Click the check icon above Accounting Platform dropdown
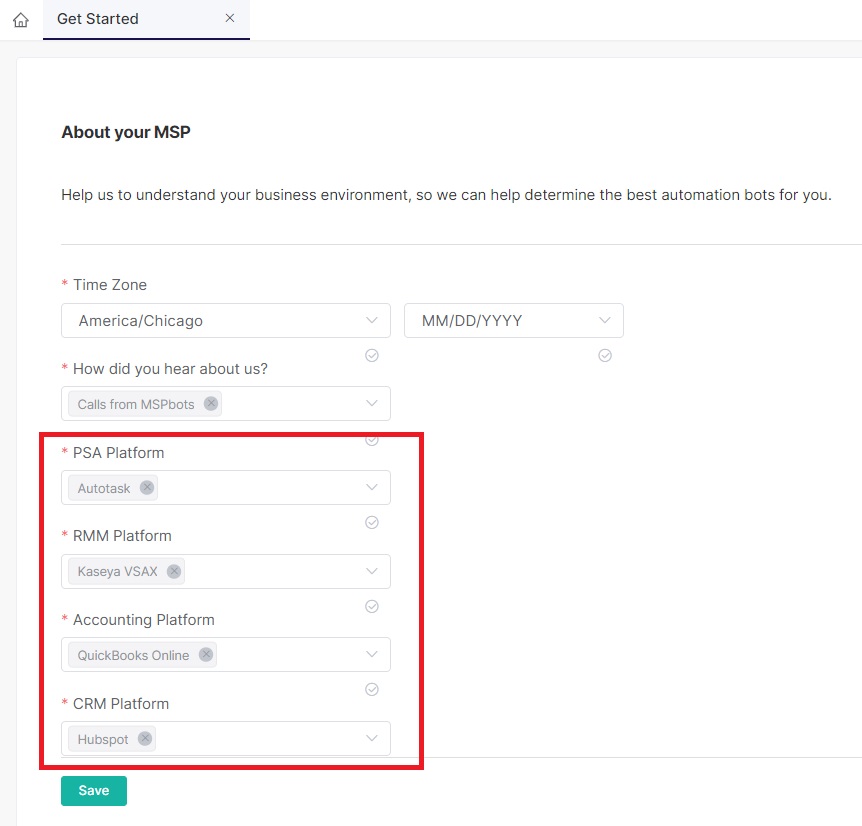This screenshot has width=862, height=826. tap(372, 606)
